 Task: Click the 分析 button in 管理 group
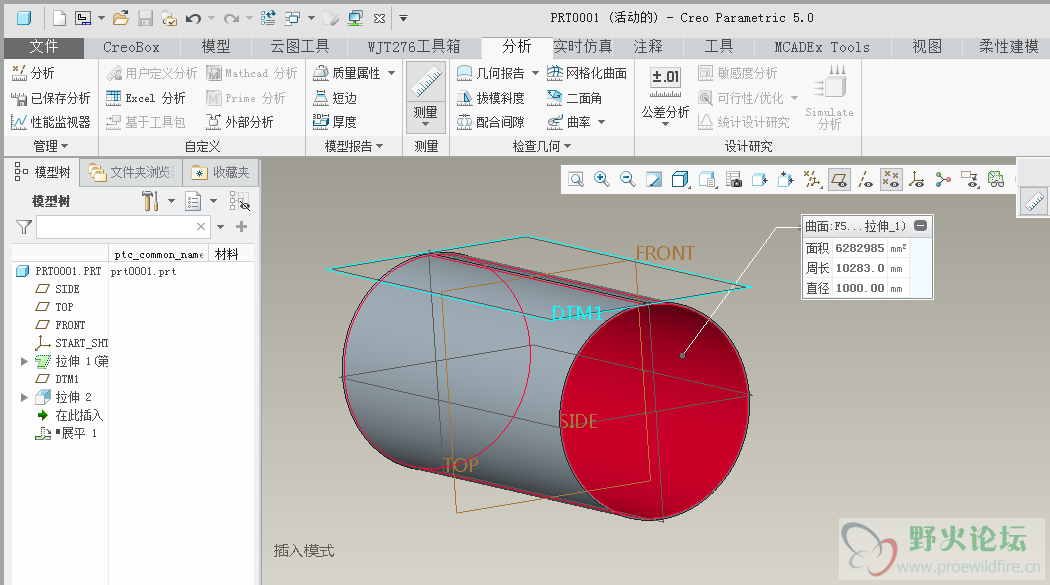click(33, 73)
